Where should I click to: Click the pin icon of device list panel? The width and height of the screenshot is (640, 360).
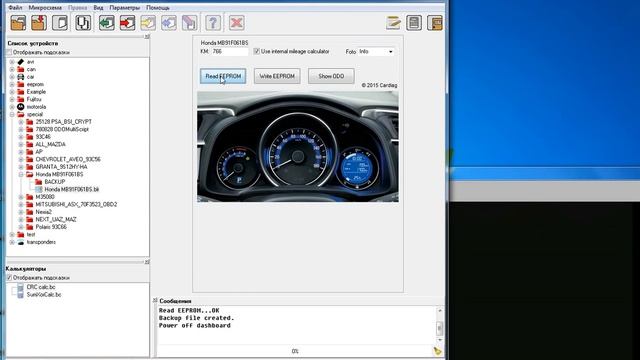coord(147,37)
